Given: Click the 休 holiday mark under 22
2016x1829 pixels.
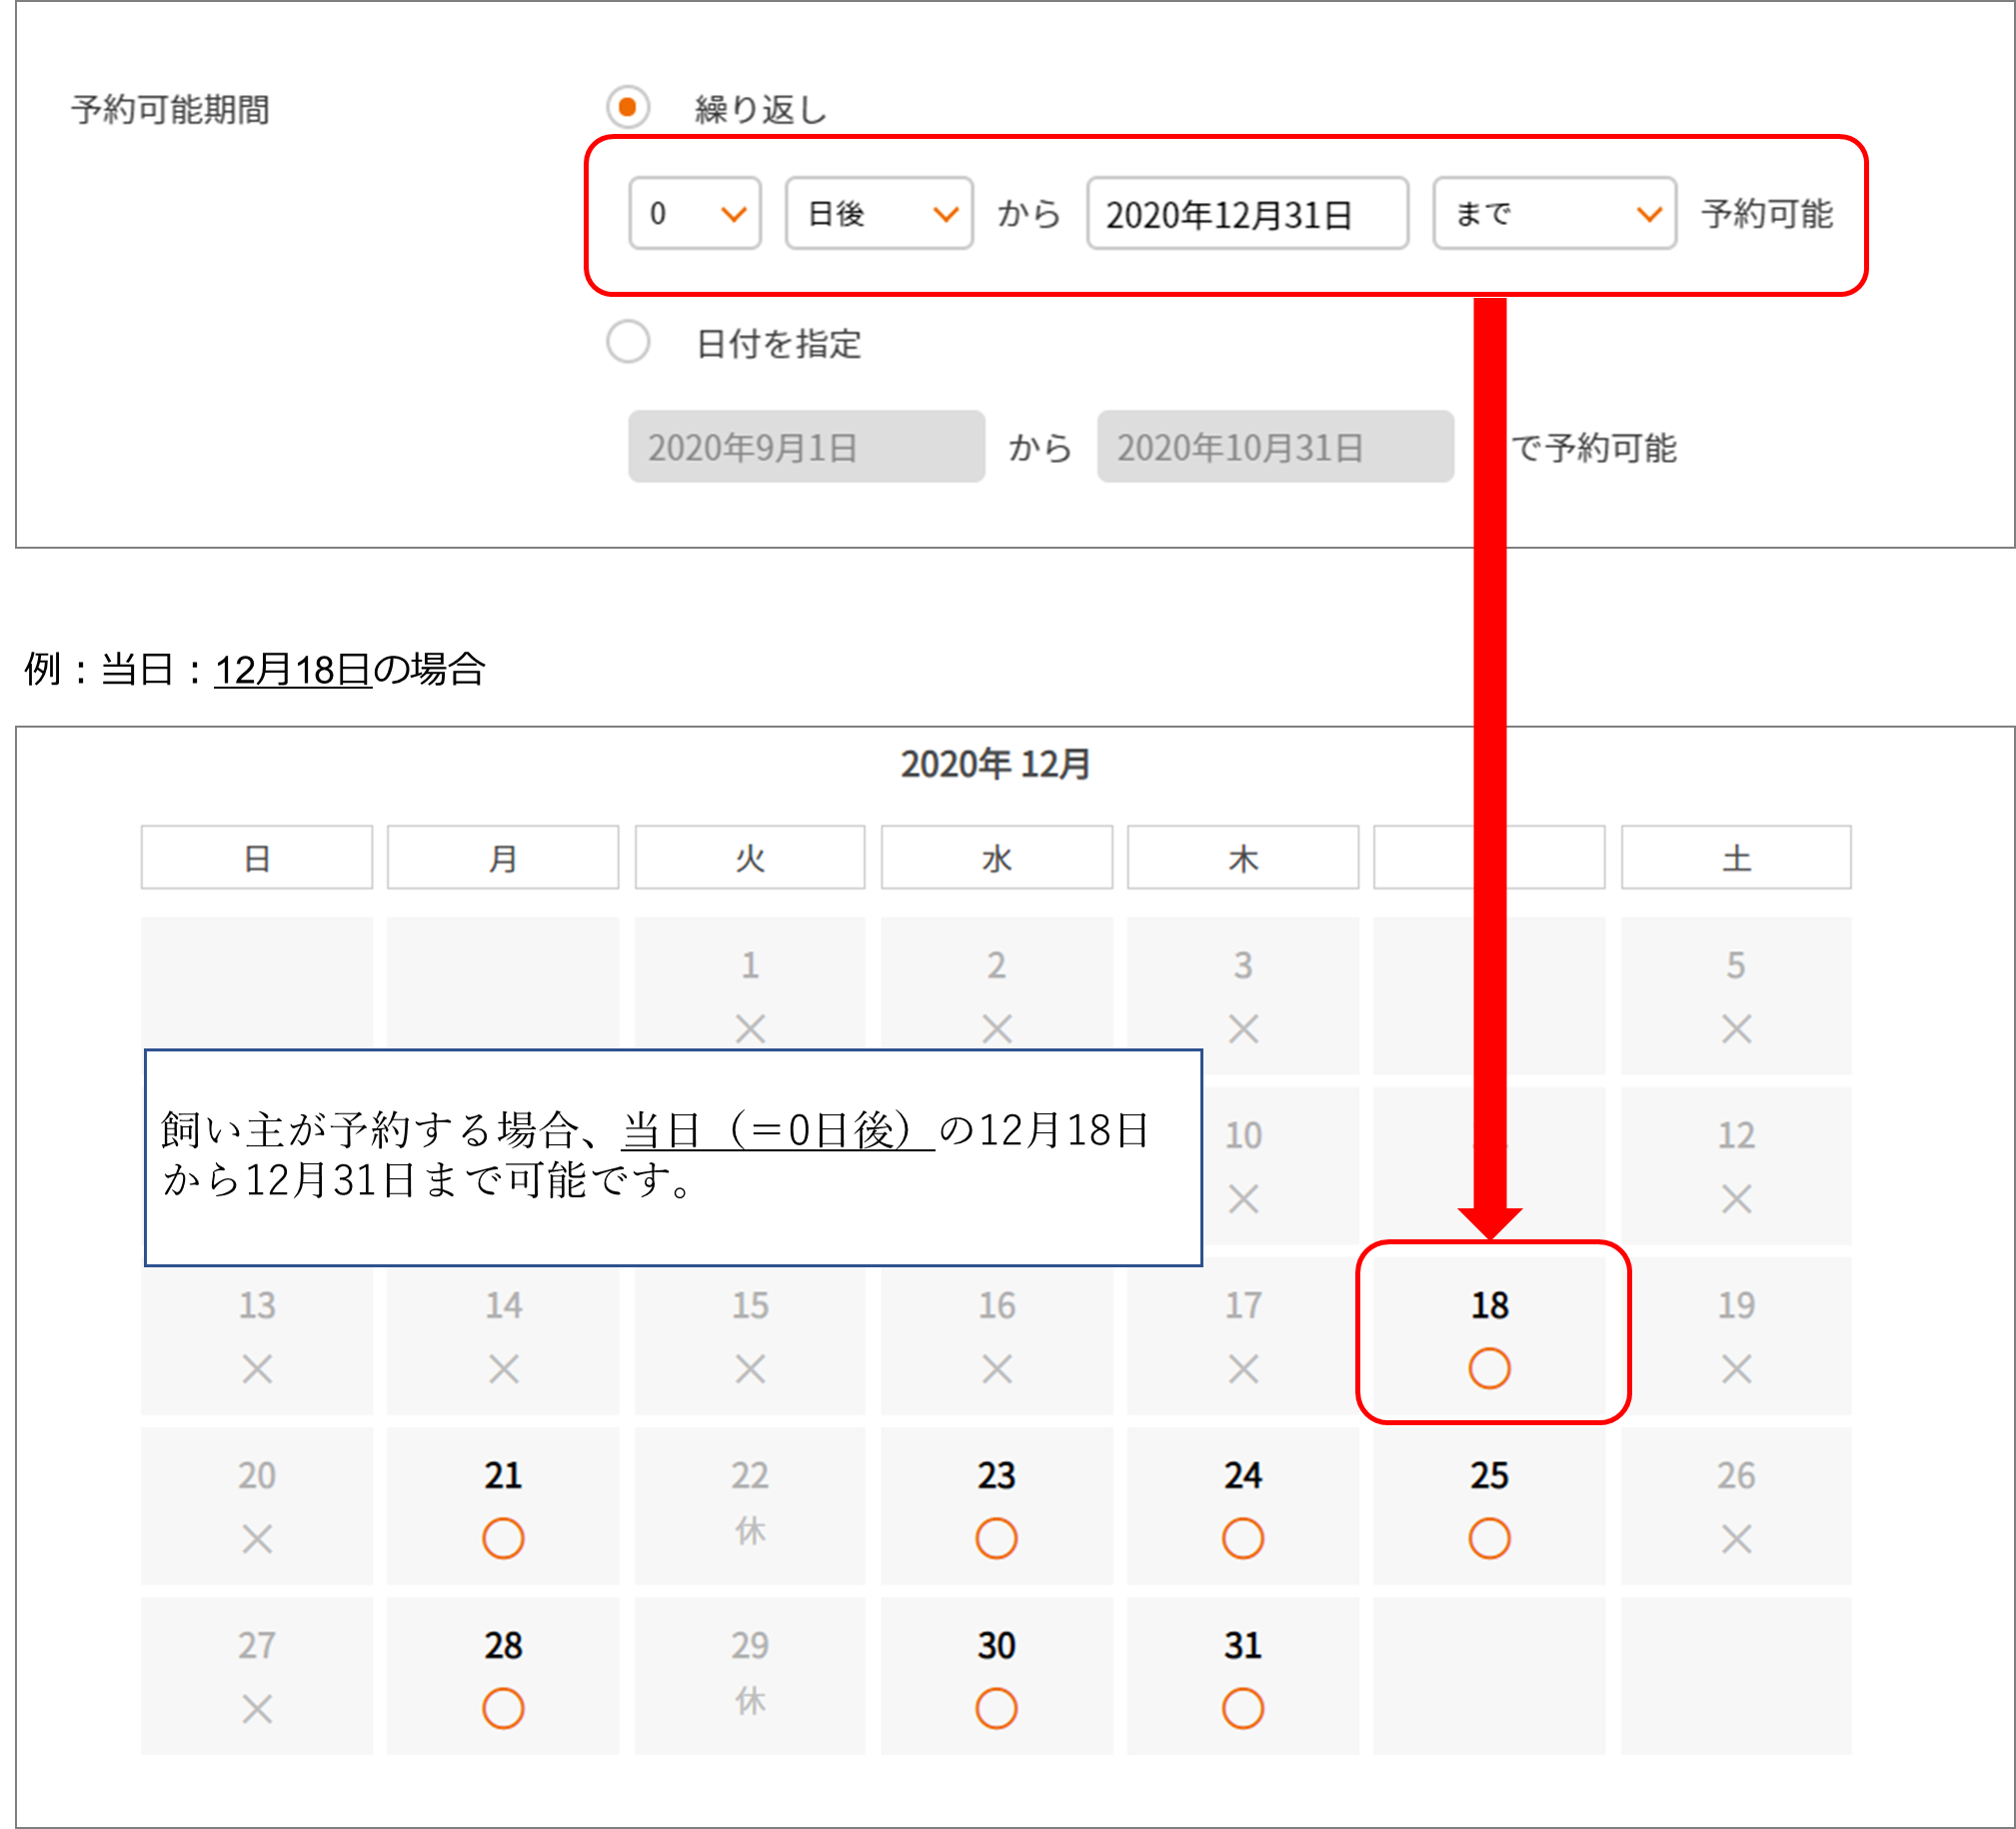Looking at the screenshot, I should tap(750, 1531).
